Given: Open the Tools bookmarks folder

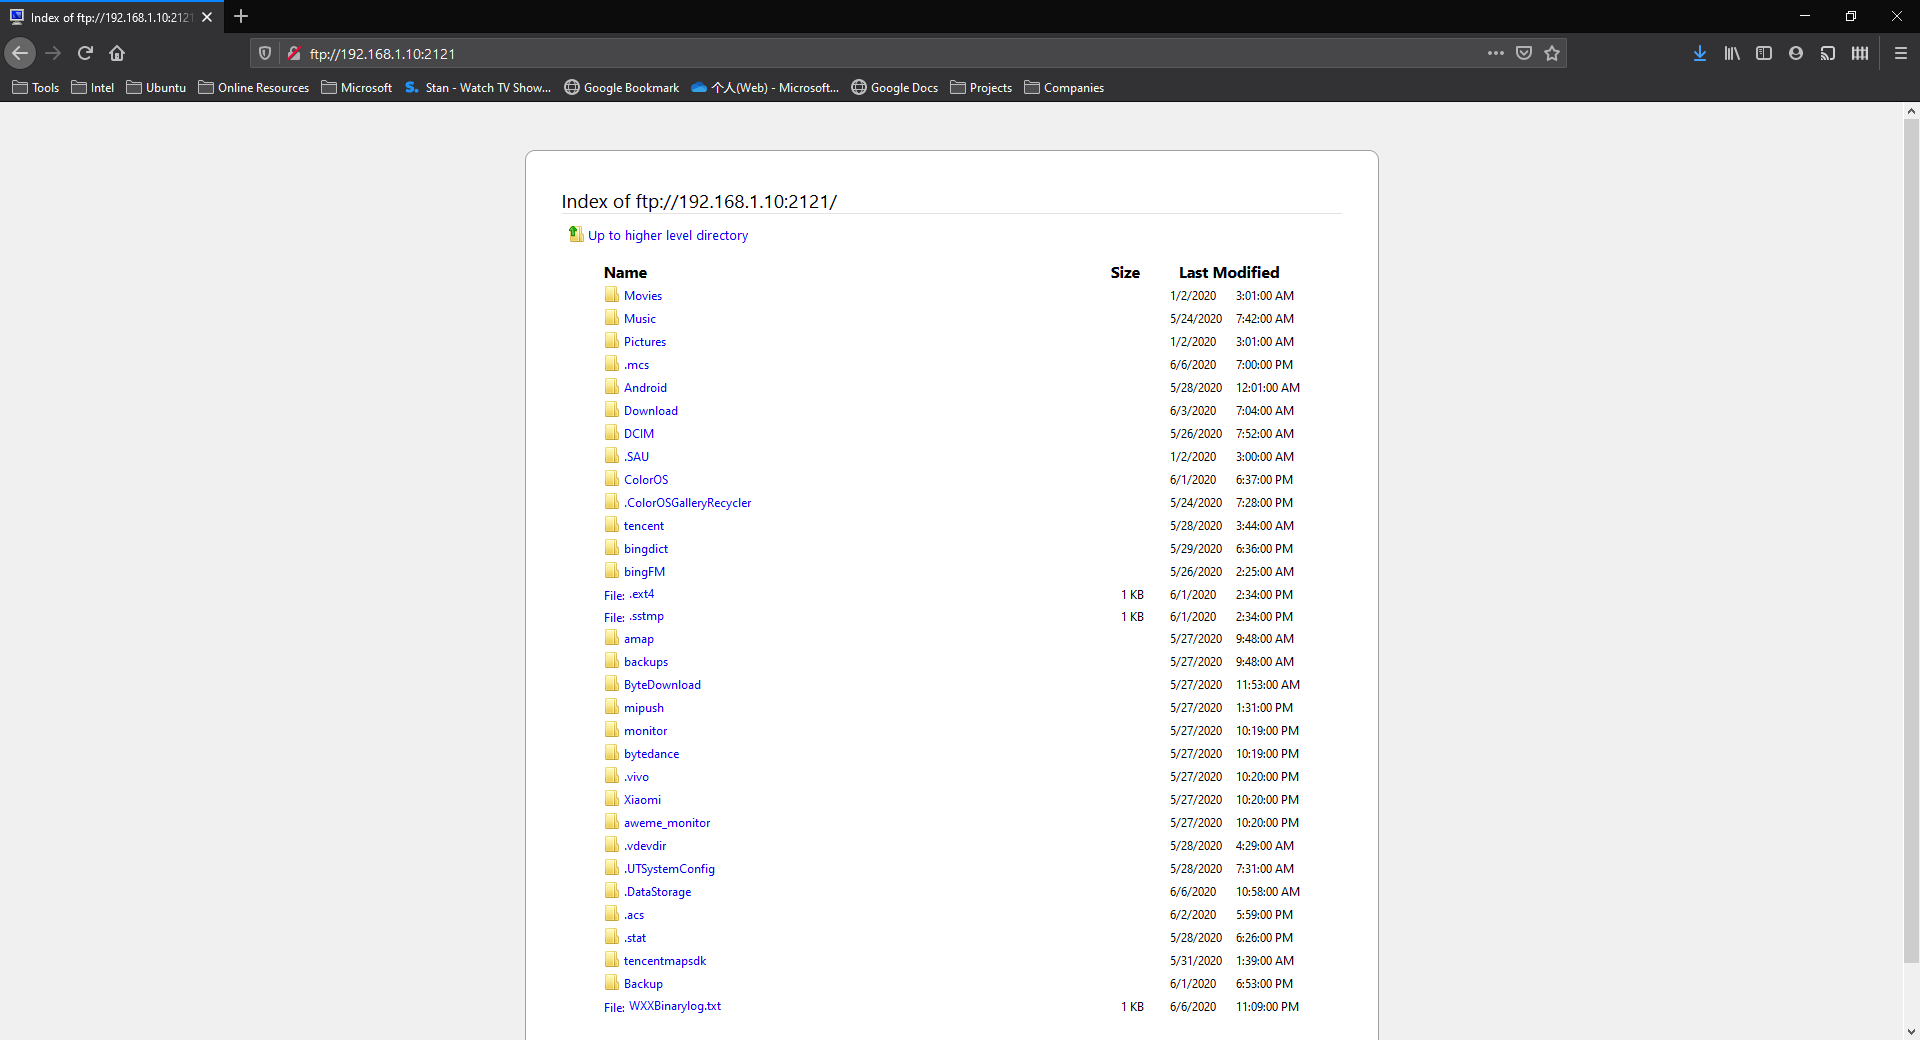Looking at the screenshot, I should click(x=35, y=88).
